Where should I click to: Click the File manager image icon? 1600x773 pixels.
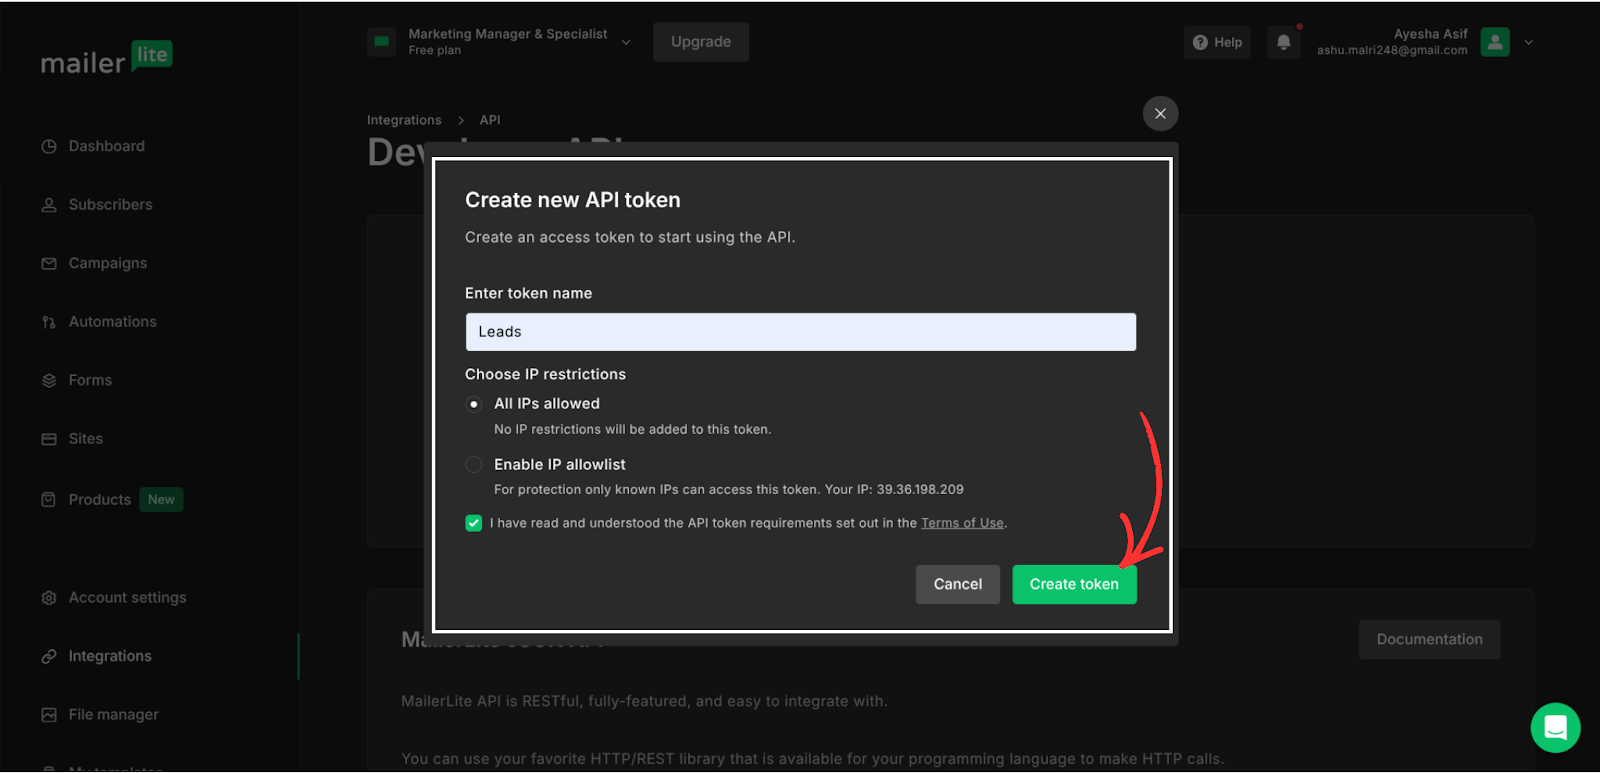(49, 715)
